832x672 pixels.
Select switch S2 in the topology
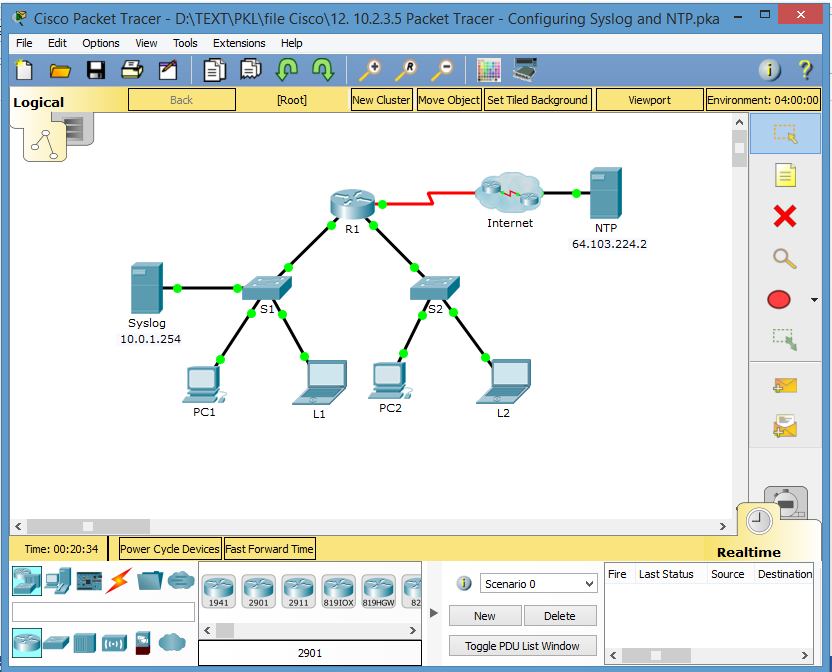[435, 289]
